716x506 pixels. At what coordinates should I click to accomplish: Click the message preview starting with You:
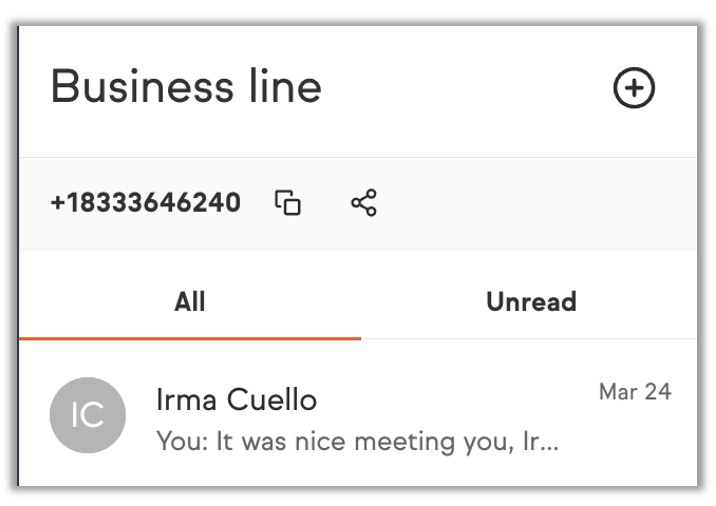click(x=357, y=440)
